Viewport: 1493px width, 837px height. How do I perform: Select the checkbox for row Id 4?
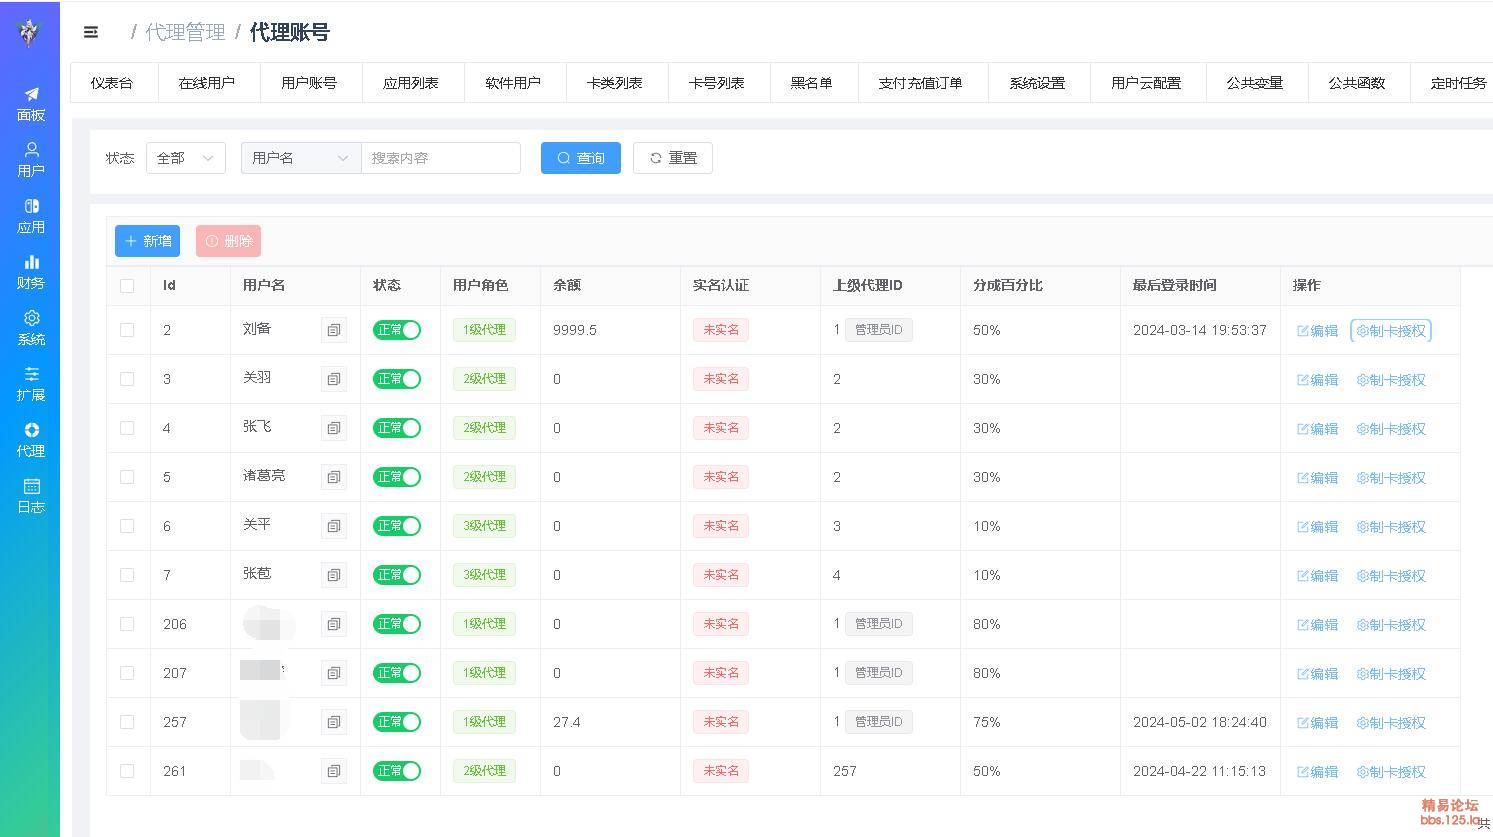127,428
